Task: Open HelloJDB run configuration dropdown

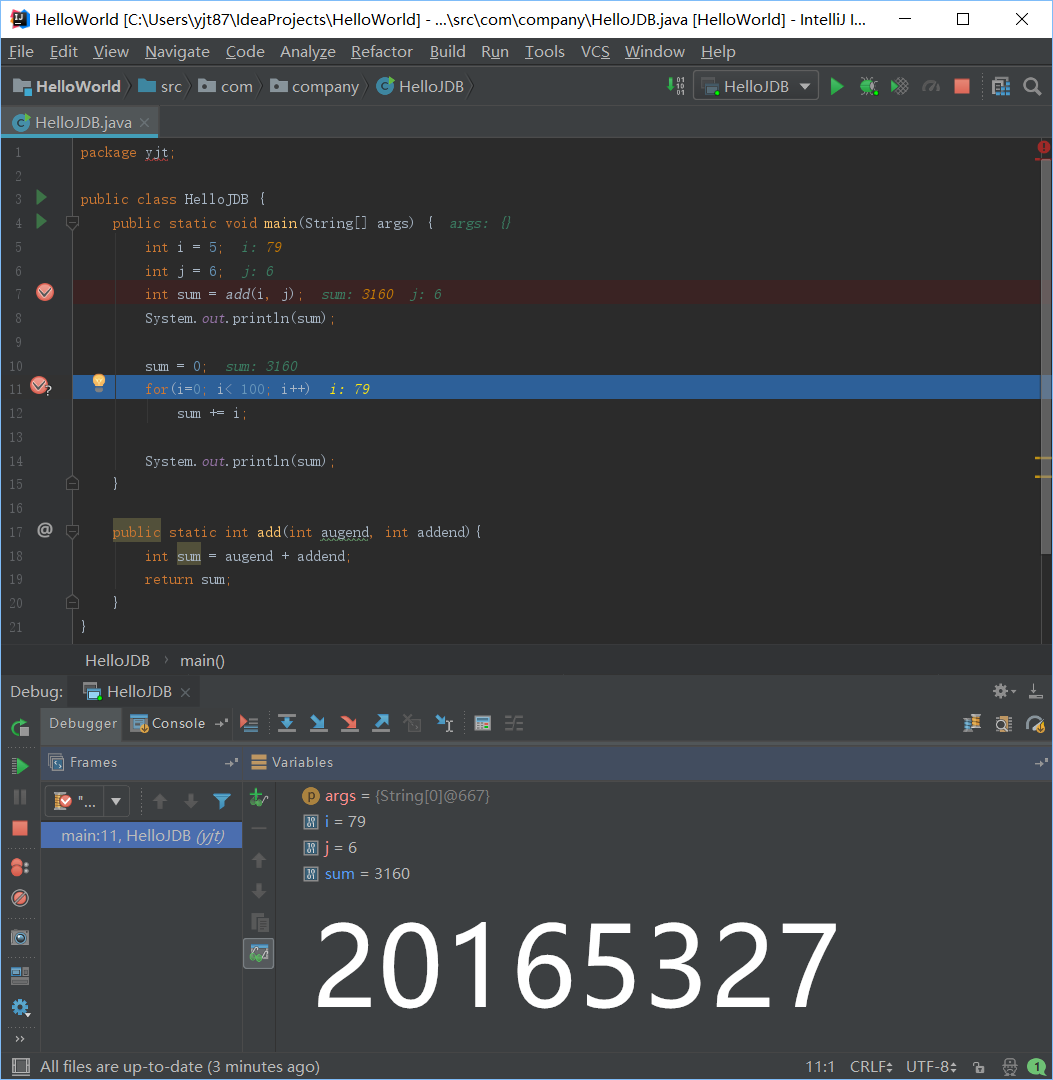Action: tap(755, 86)
